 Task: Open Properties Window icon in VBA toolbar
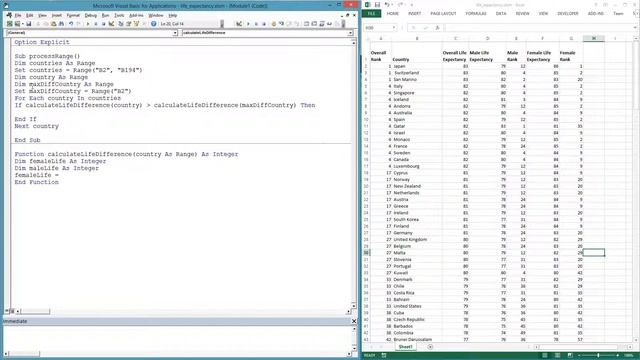(x=129, y=24)
